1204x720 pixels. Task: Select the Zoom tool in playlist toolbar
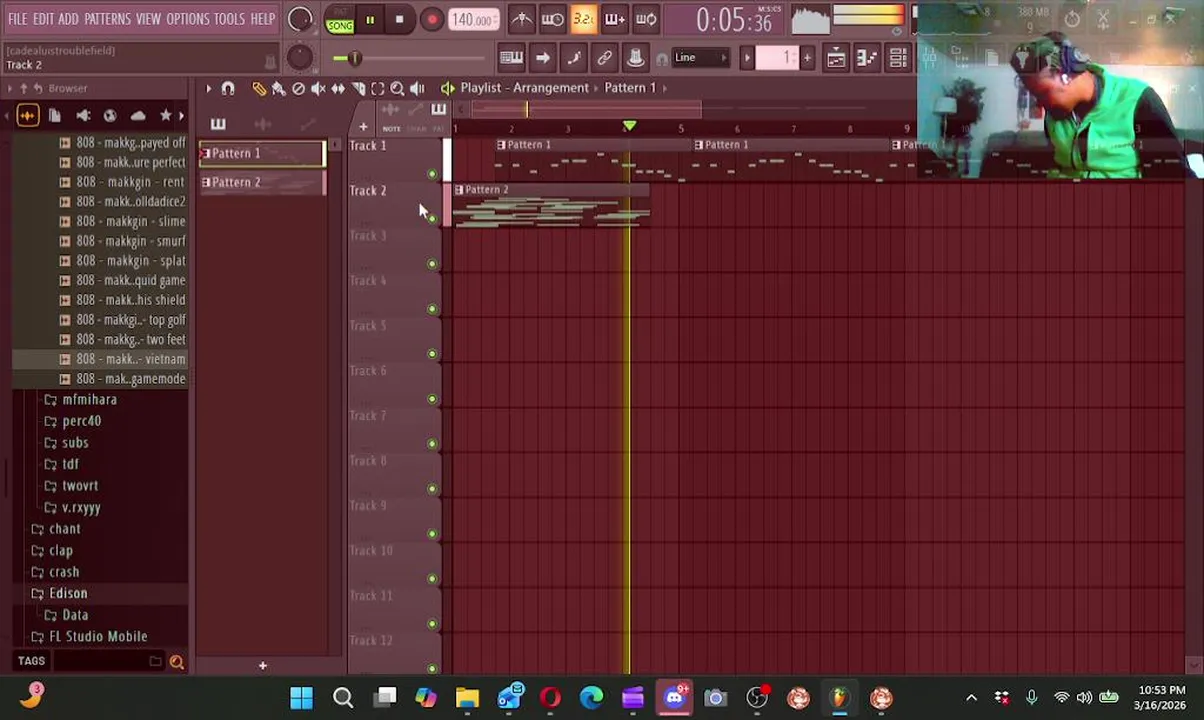pos(397,88)
